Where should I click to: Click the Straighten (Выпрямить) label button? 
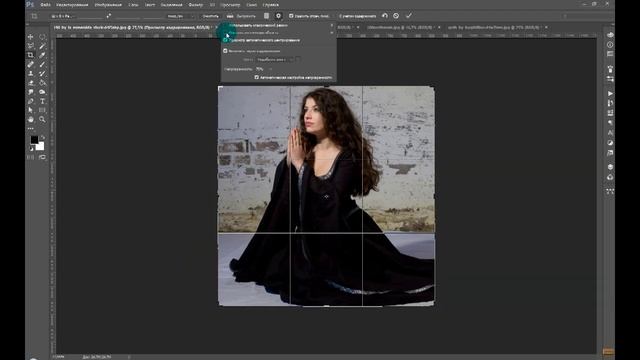coord(246,16)
